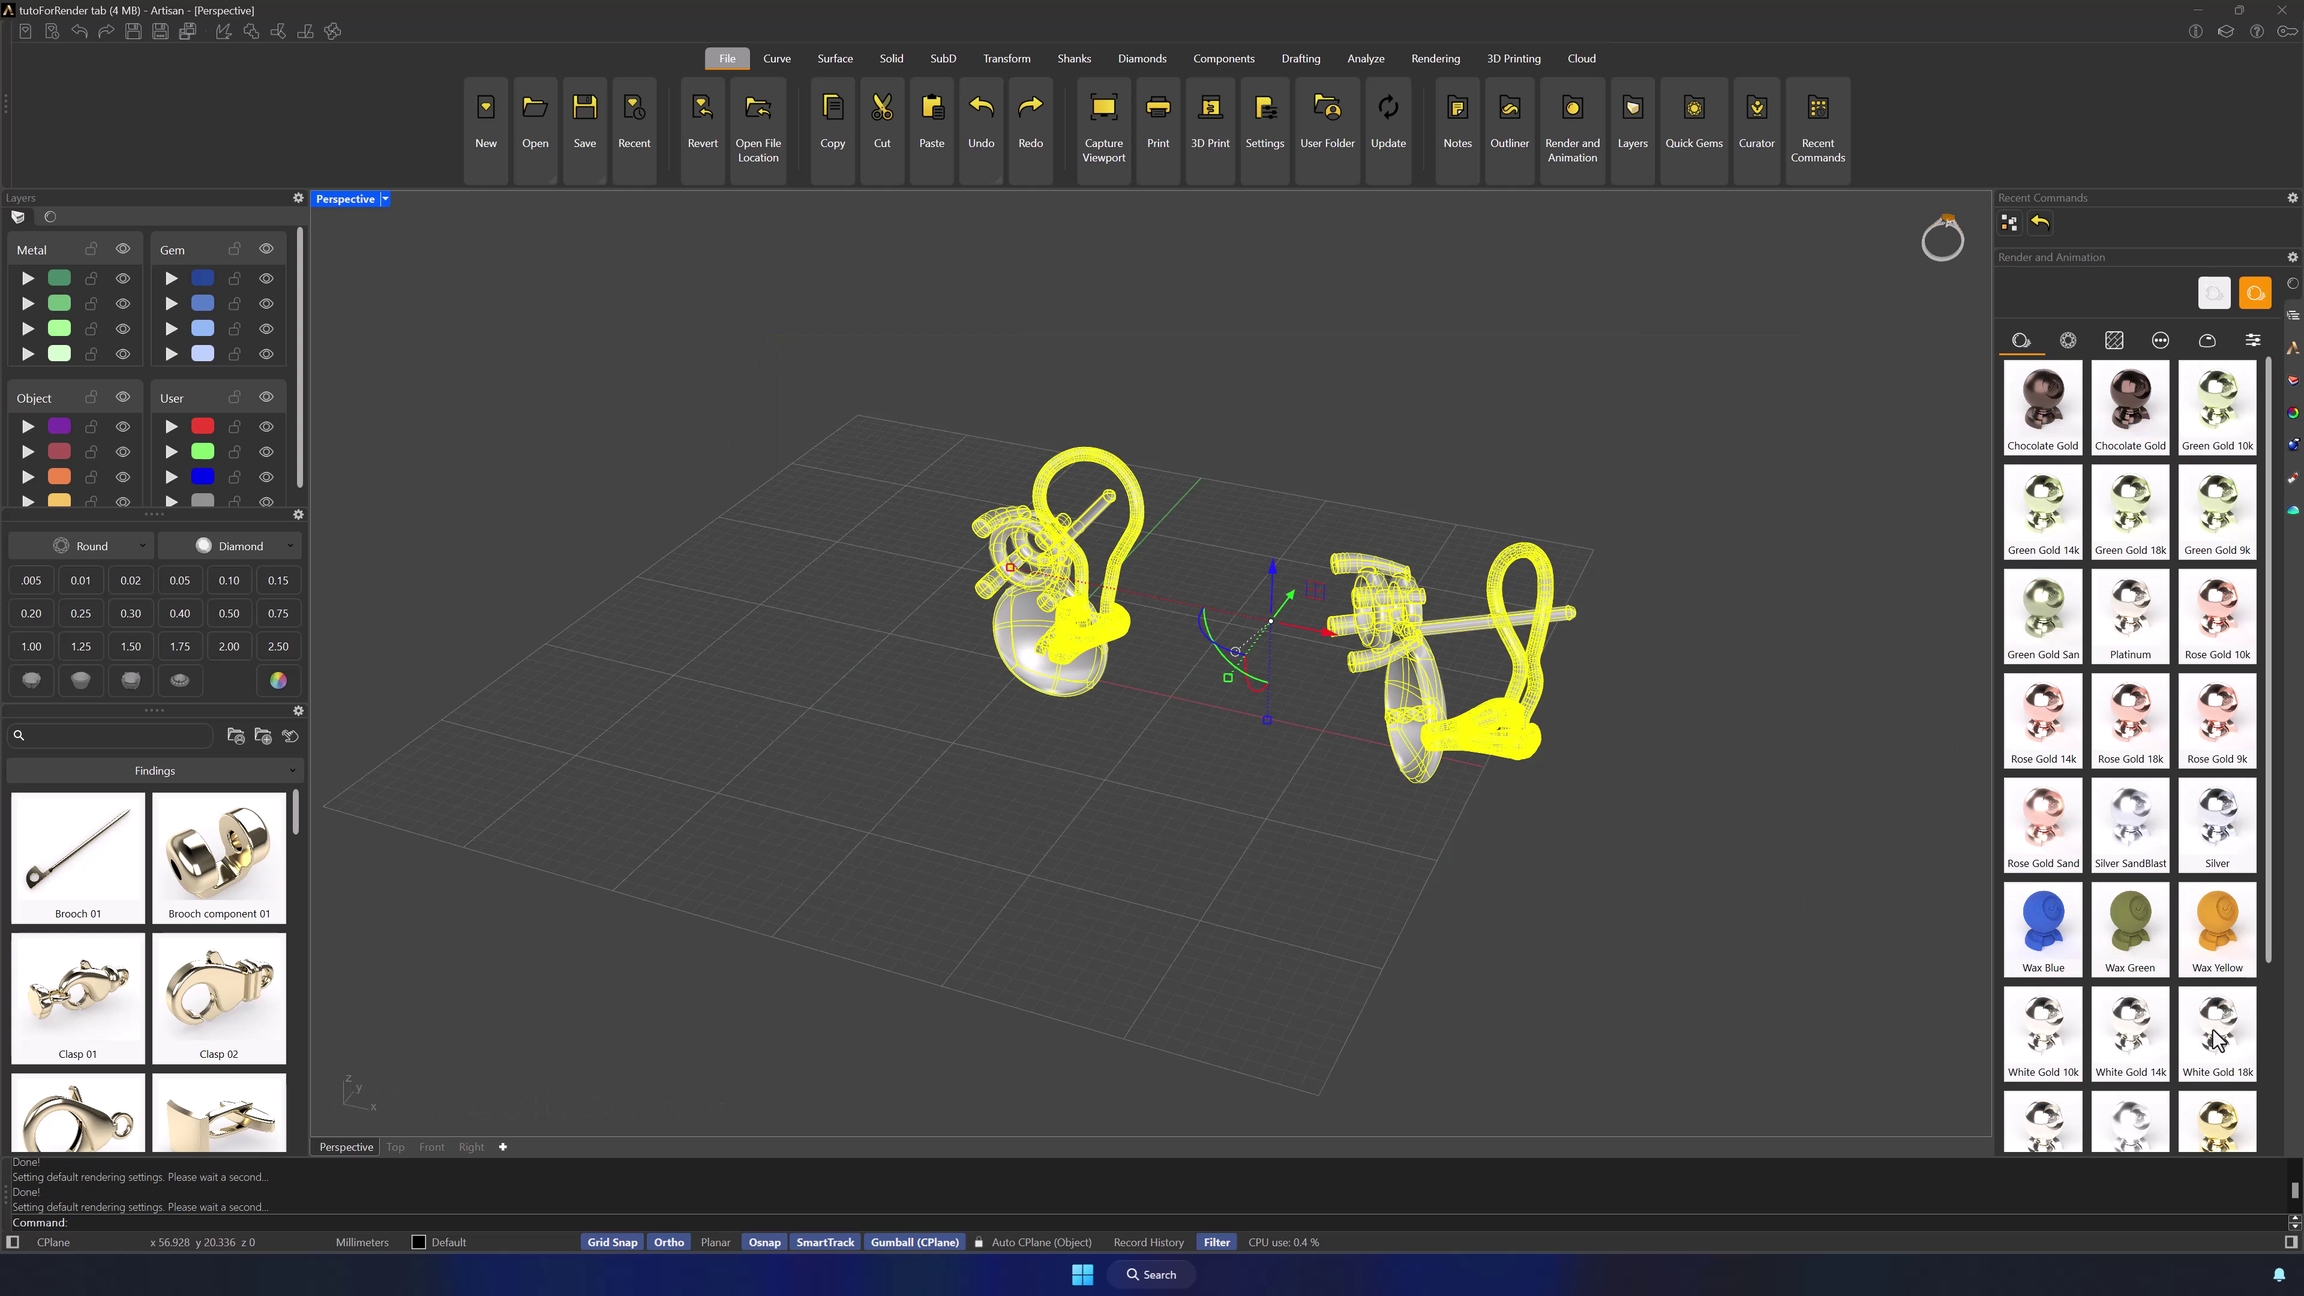Screen dimensions: 2304x1296
Task: Open the Quick Gems tool
Action: (x=1693, y=110)
